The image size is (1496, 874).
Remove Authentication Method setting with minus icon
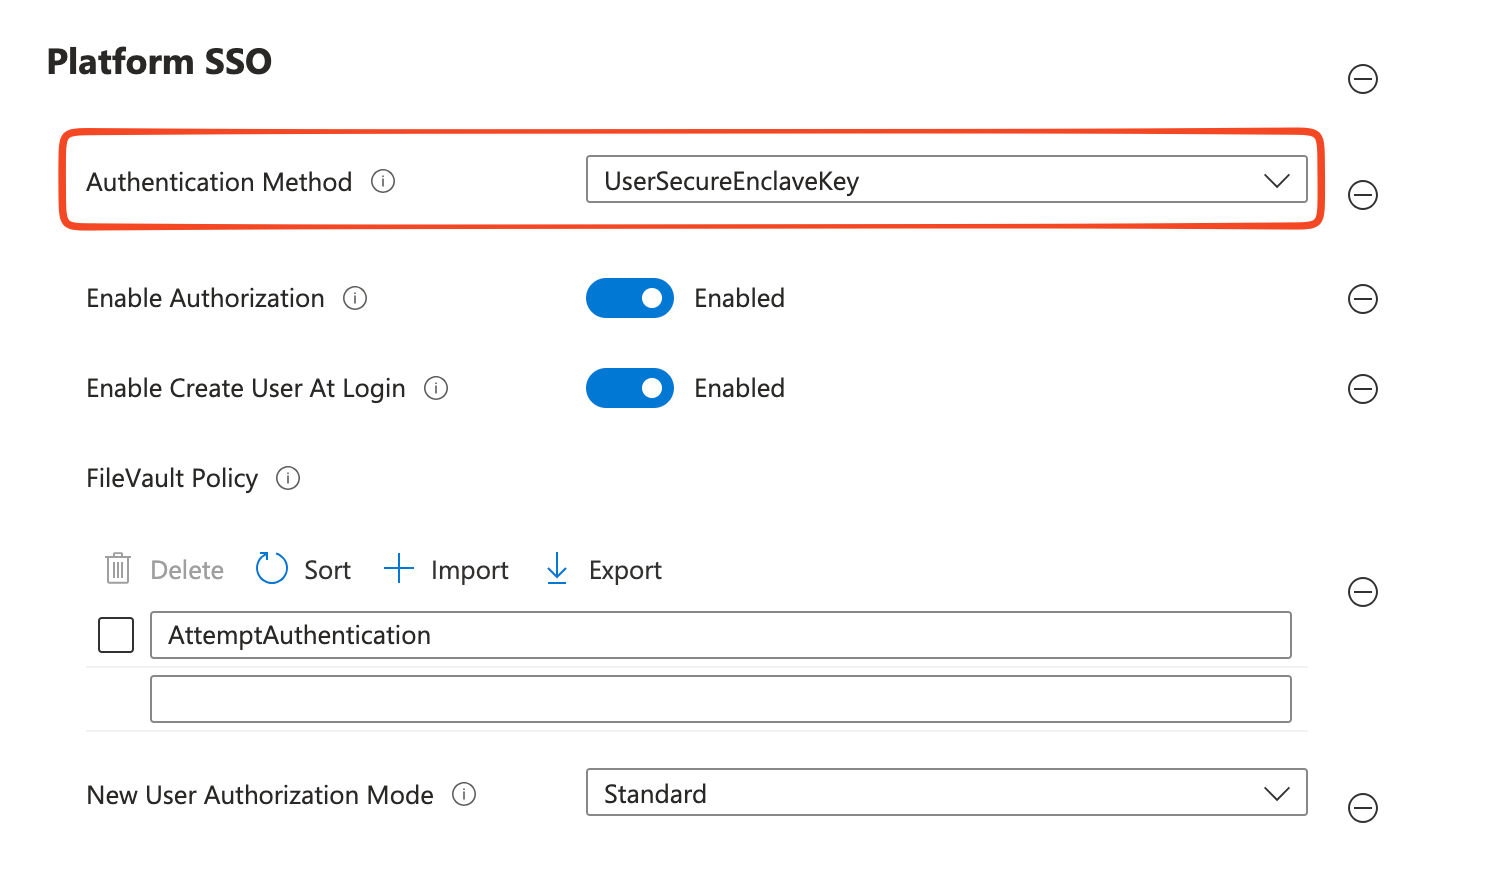[x=1362, y=195]
